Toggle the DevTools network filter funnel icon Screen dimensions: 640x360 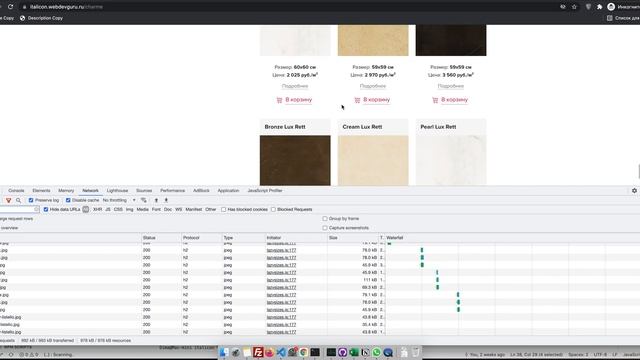[x=9, y=200]
